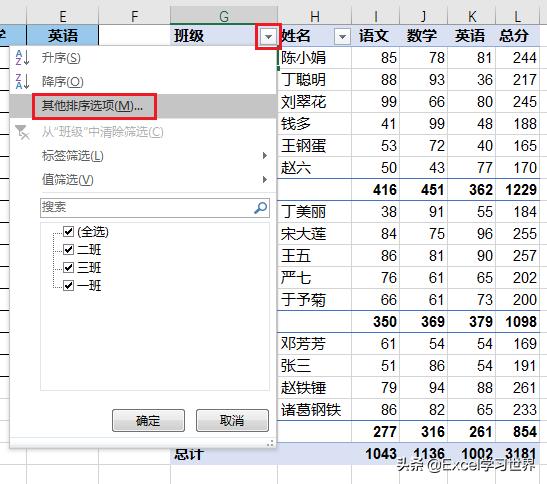Select column G header
Image resolution: width=547 pixels, height=484 pixels.
coord(224,16)
